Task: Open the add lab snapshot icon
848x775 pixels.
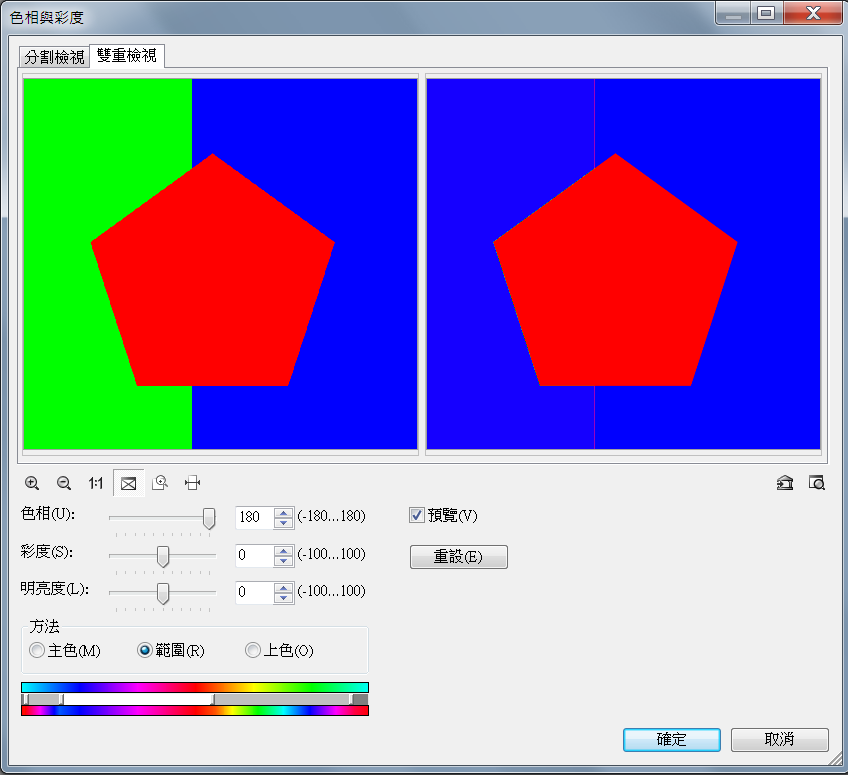Action: click(x=785, y=482)
